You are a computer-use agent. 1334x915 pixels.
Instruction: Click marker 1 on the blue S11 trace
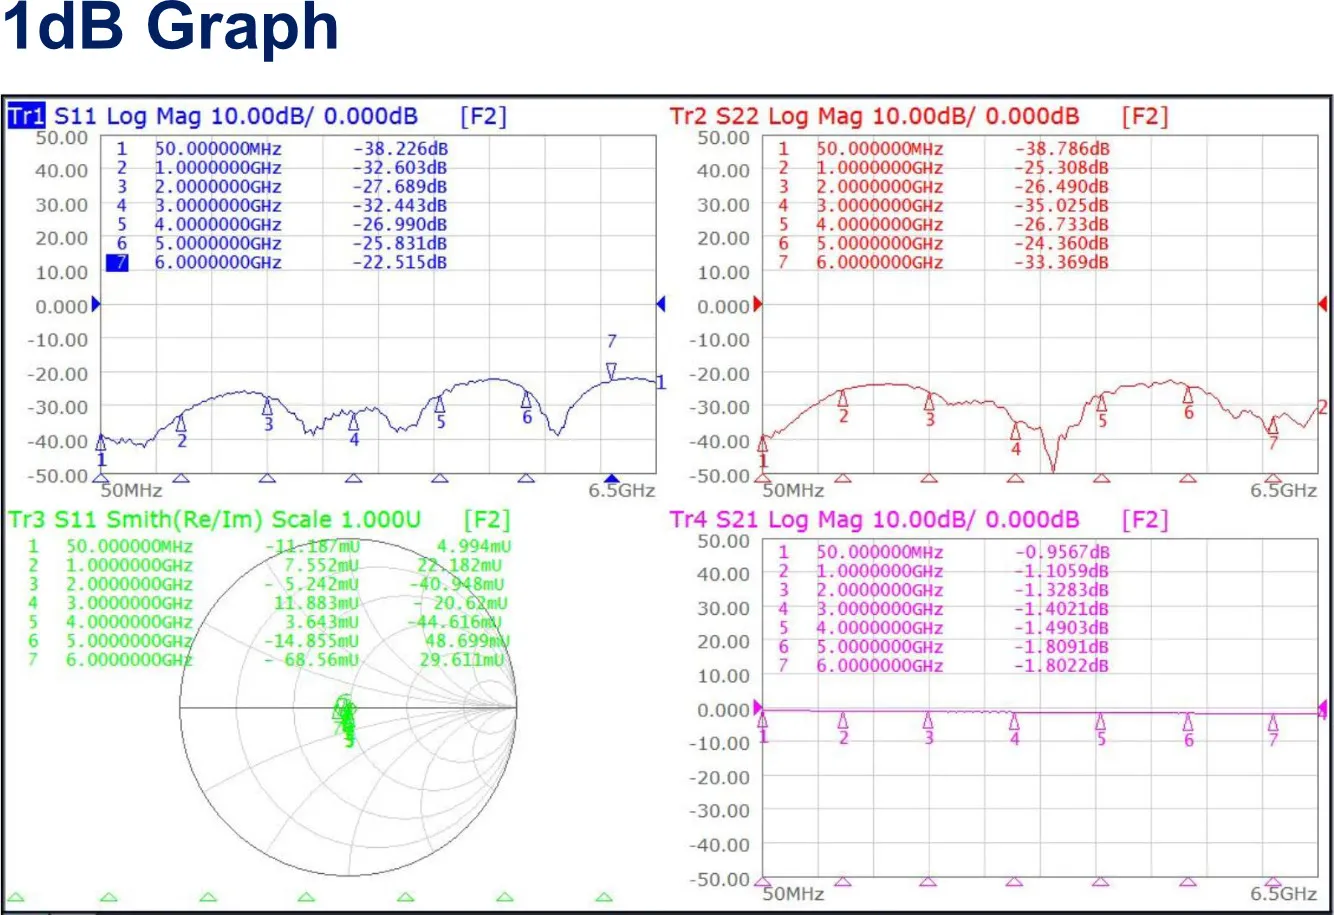click(x=100, y=443)
